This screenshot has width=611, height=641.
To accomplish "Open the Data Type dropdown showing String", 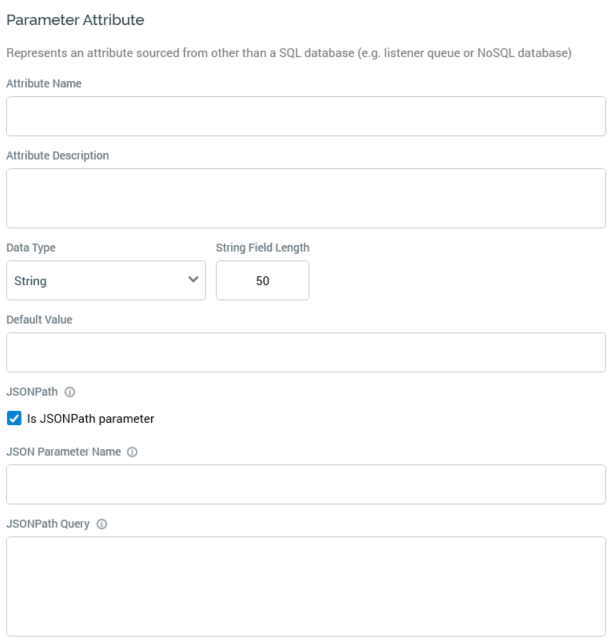I will tap(105, 281).
